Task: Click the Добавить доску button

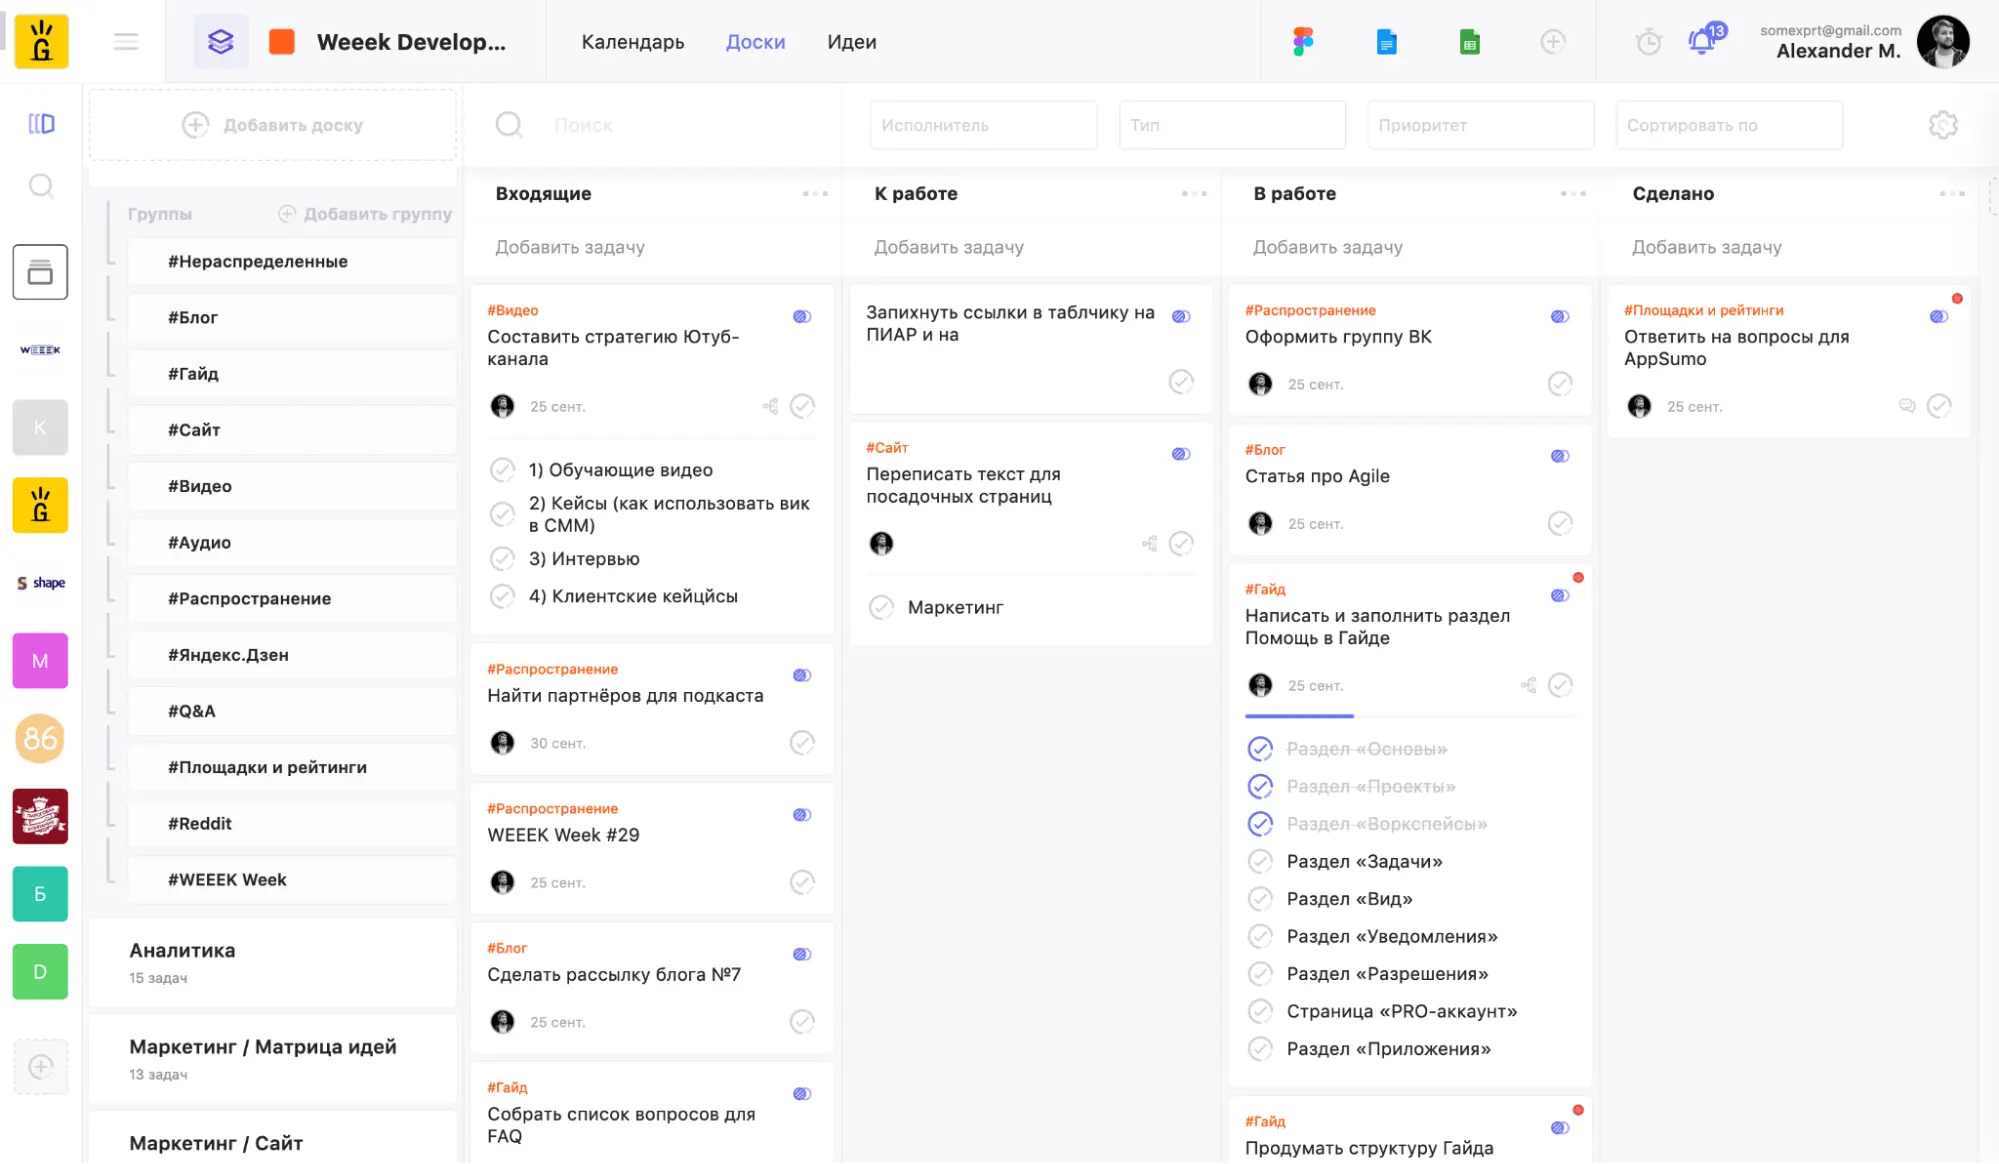Action: point(273,125)
